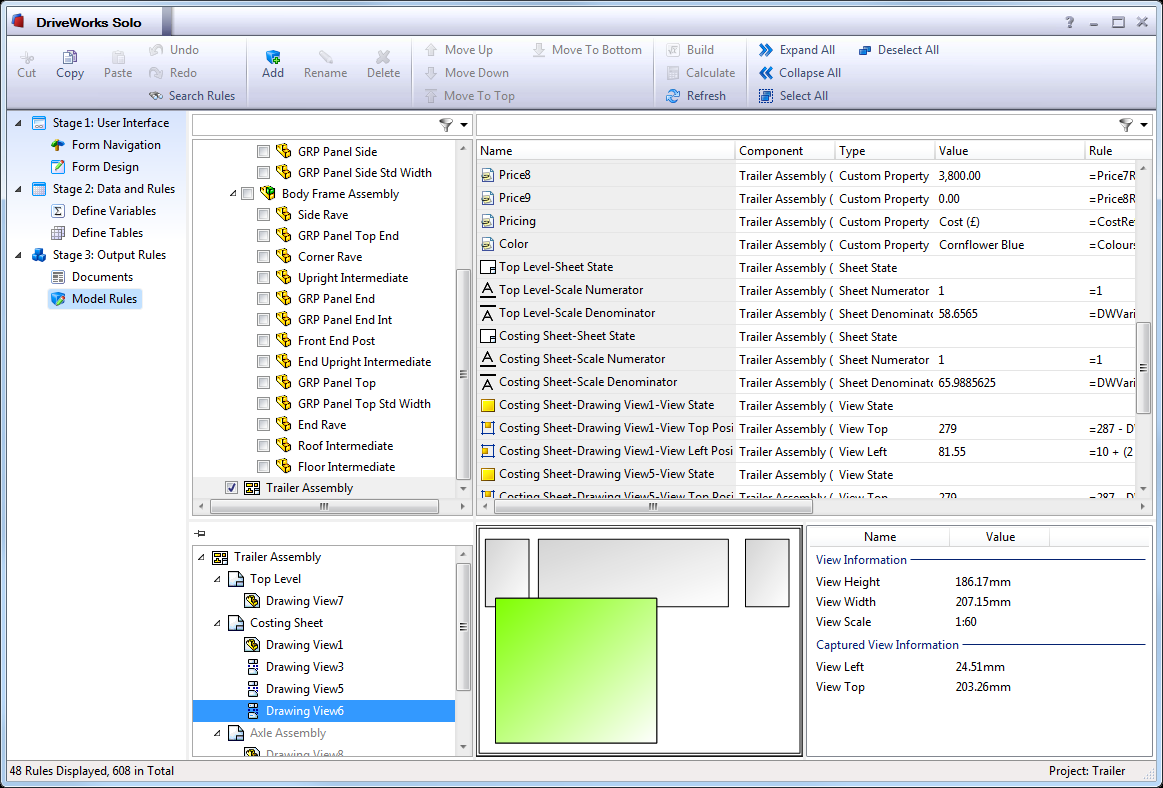Collapse the Axle Assembly node

coord(217,733)
